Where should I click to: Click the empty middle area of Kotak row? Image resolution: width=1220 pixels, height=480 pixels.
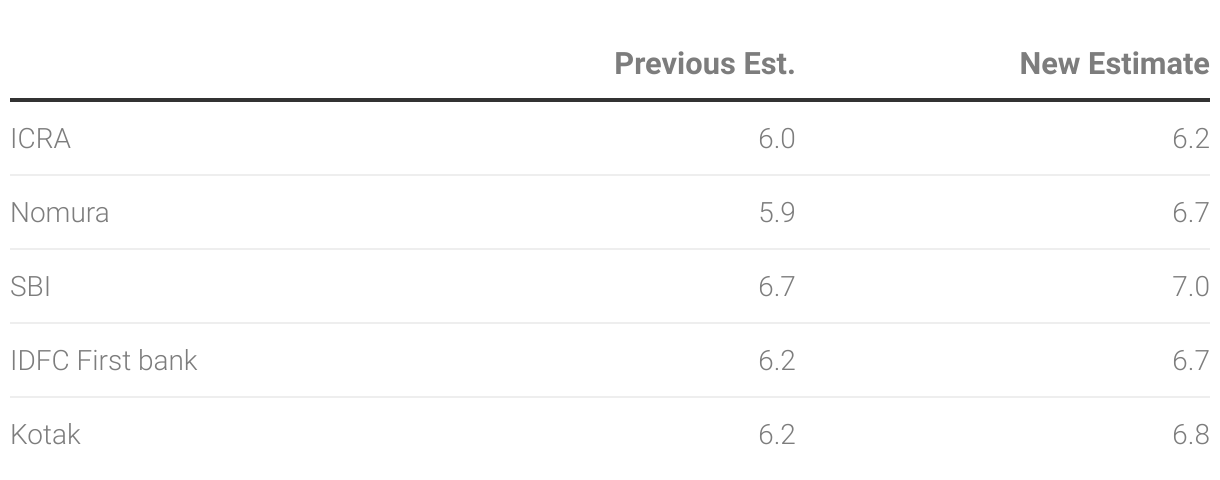point(420,435)
